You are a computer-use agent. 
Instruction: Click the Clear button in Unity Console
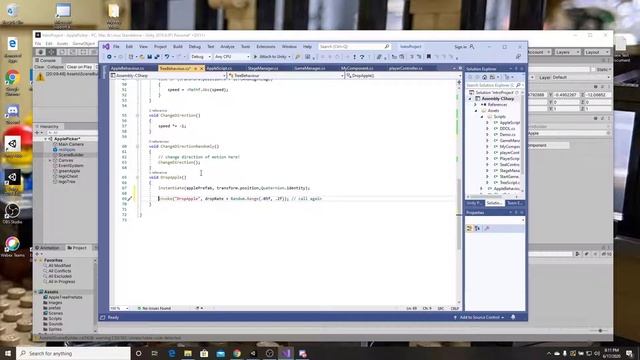39,67
